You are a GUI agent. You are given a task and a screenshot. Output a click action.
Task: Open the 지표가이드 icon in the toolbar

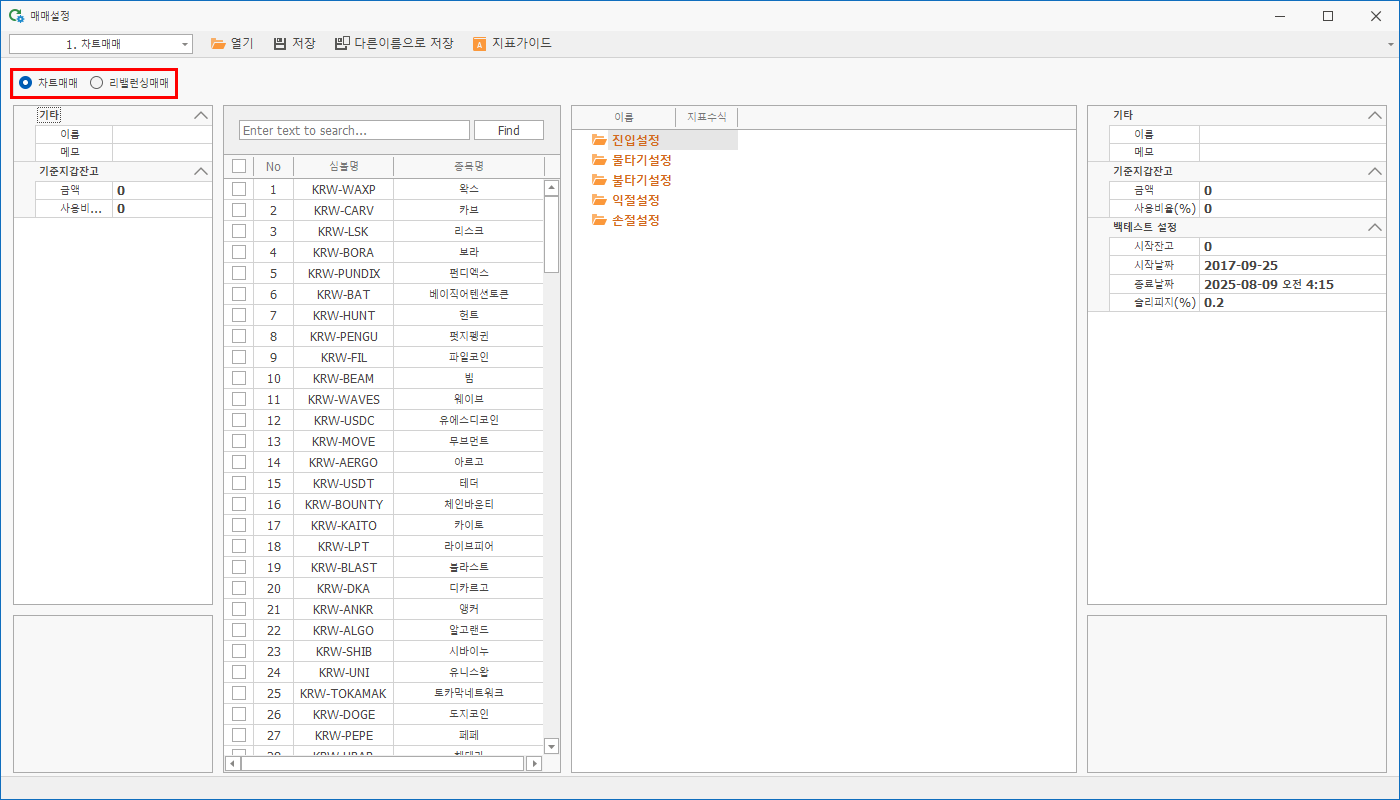click(x=479, y=43)
